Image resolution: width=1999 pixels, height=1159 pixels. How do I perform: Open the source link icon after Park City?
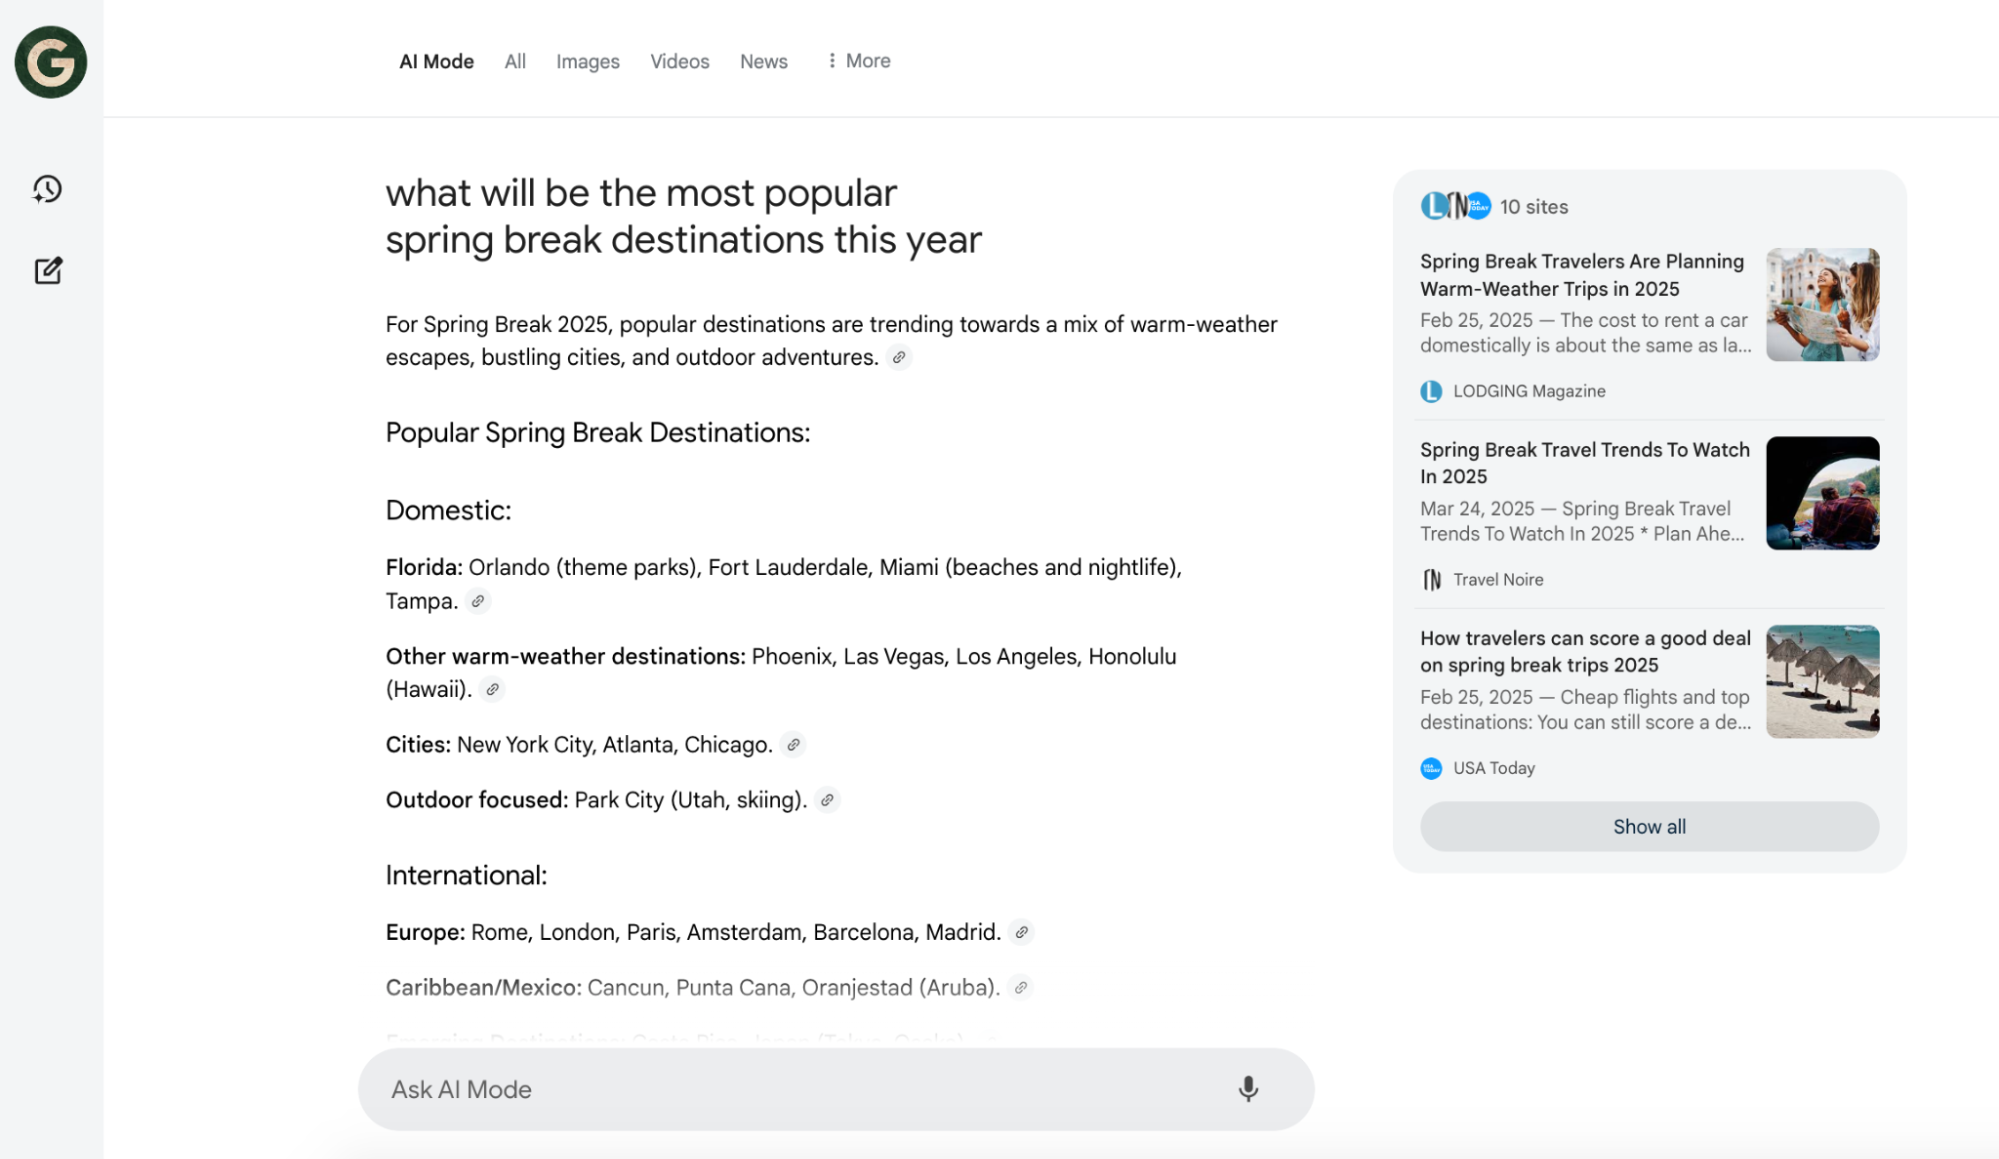827,800
